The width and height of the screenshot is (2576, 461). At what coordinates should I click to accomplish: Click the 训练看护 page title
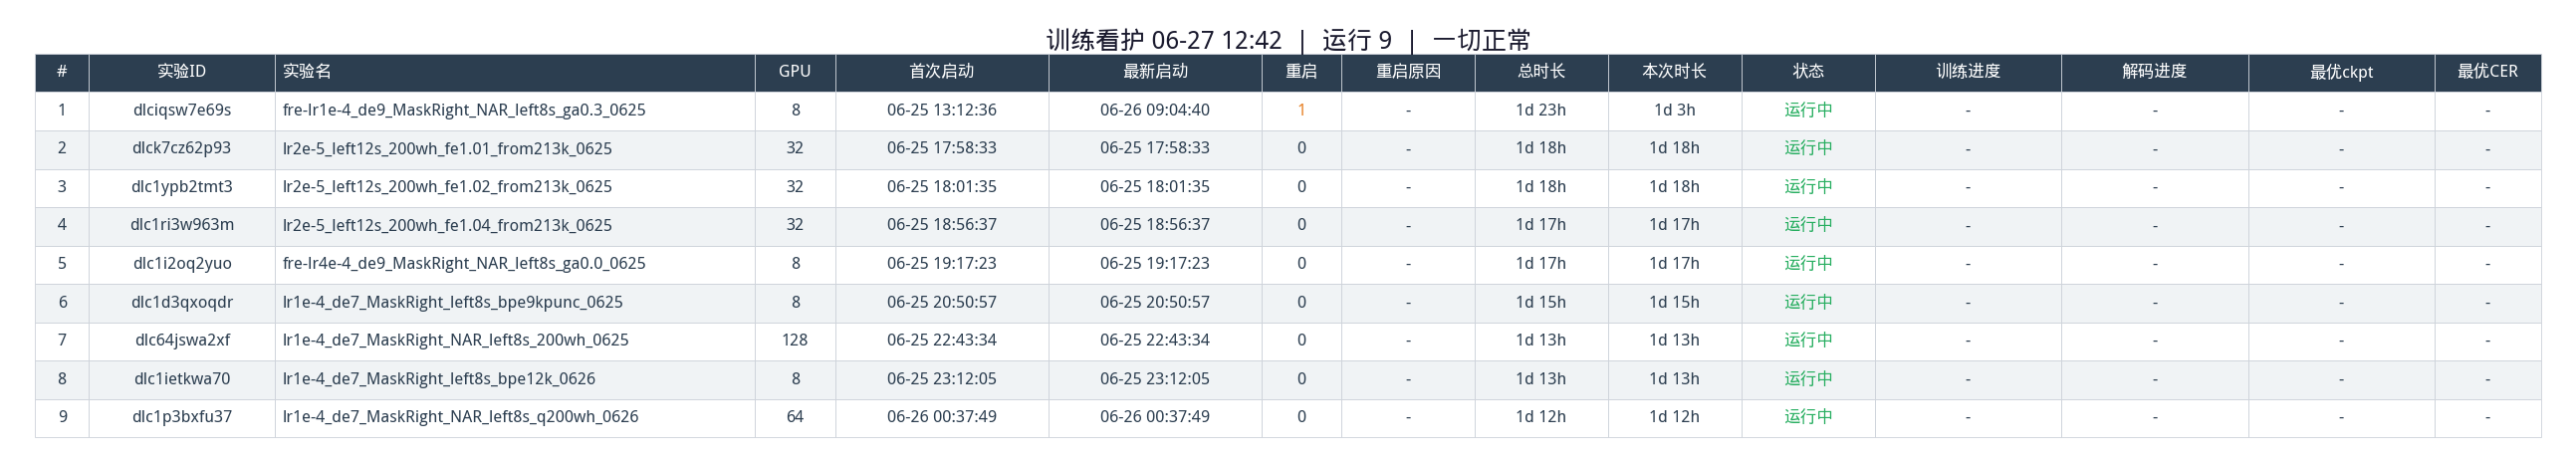click(1095, 40)
